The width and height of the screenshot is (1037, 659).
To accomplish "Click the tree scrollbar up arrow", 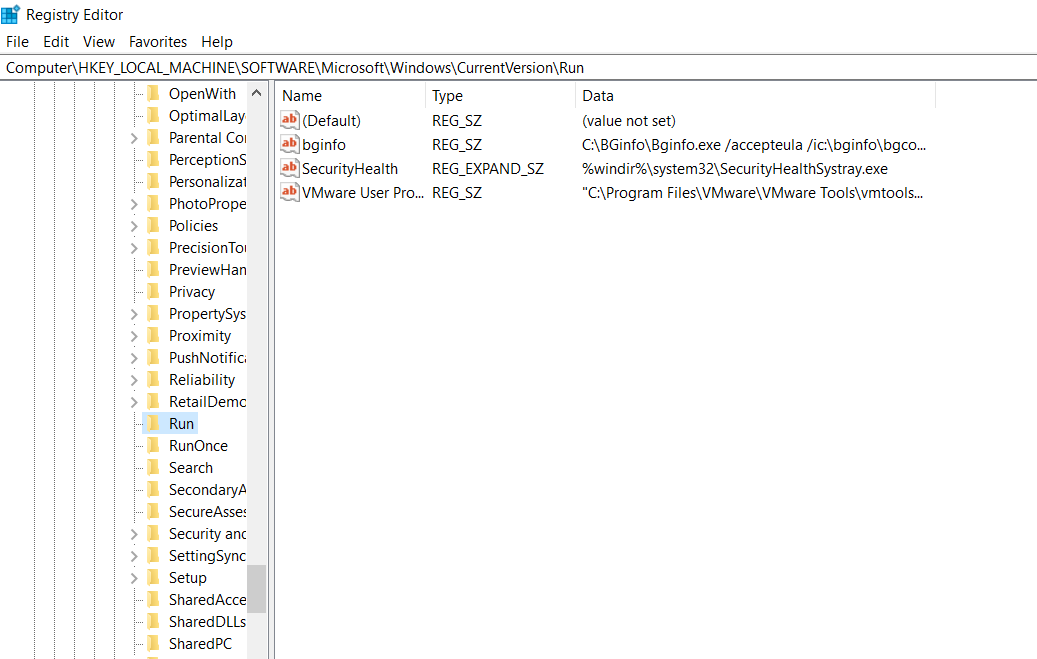I will pyautogui.click(x=257, y=93).
